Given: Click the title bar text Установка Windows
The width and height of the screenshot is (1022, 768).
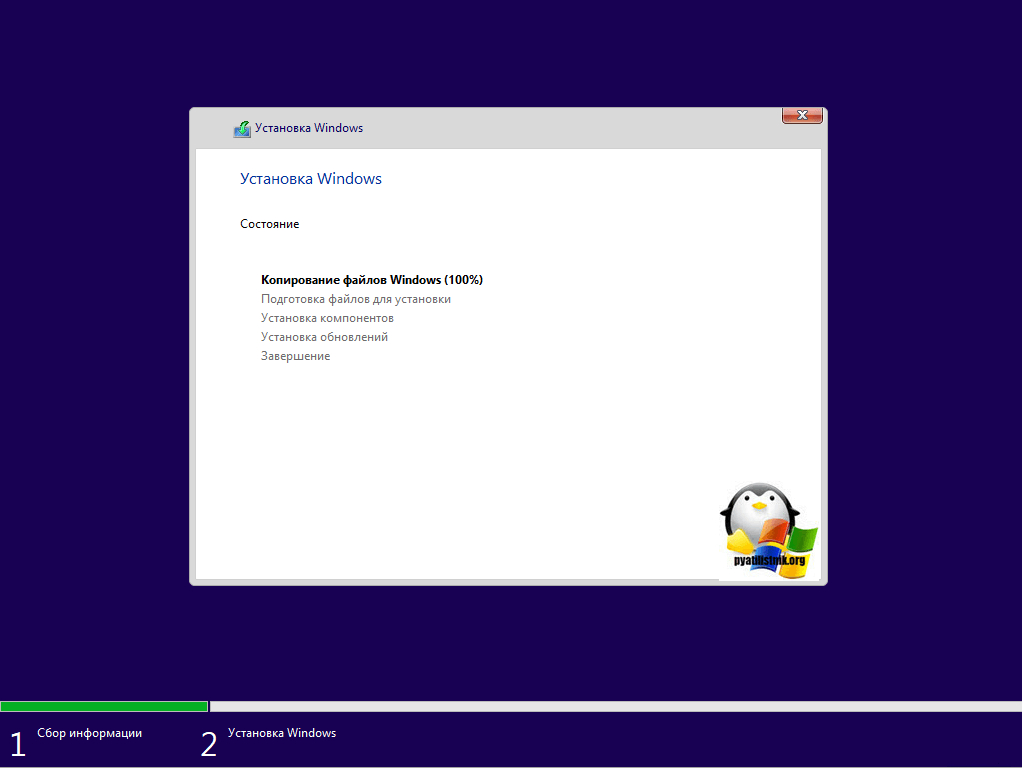Looking at the screenshot, I should point(309,128).
